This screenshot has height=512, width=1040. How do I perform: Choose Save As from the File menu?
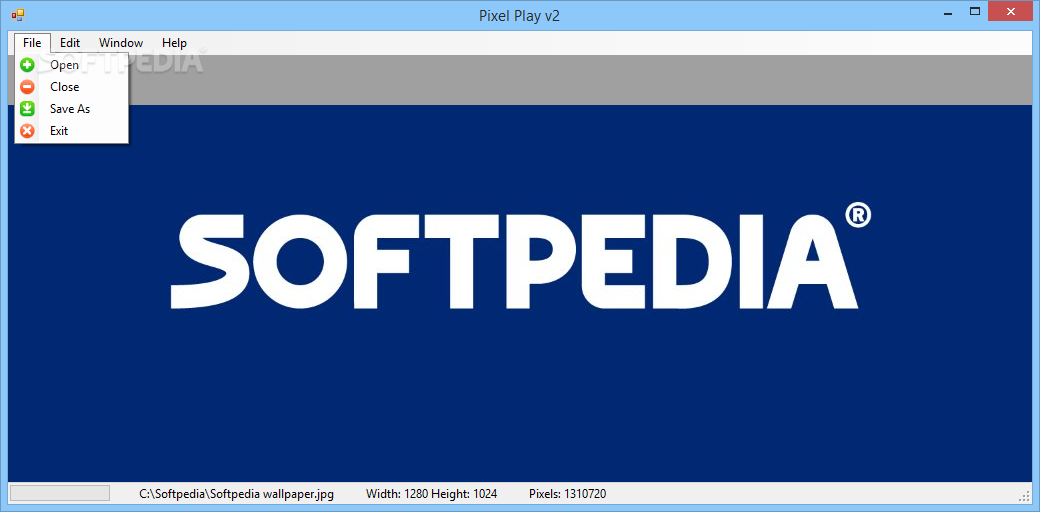(x=72, y=109)
